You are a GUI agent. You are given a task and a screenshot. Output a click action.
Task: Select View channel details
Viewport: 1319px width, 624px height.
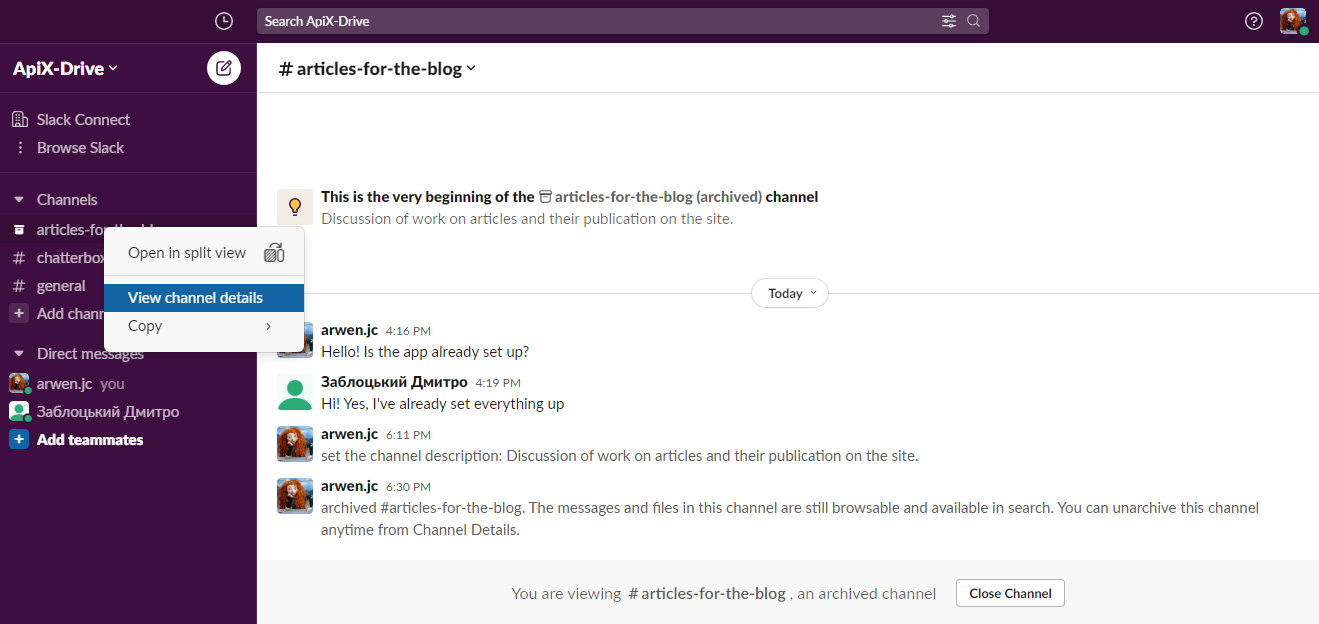[204, 298]
